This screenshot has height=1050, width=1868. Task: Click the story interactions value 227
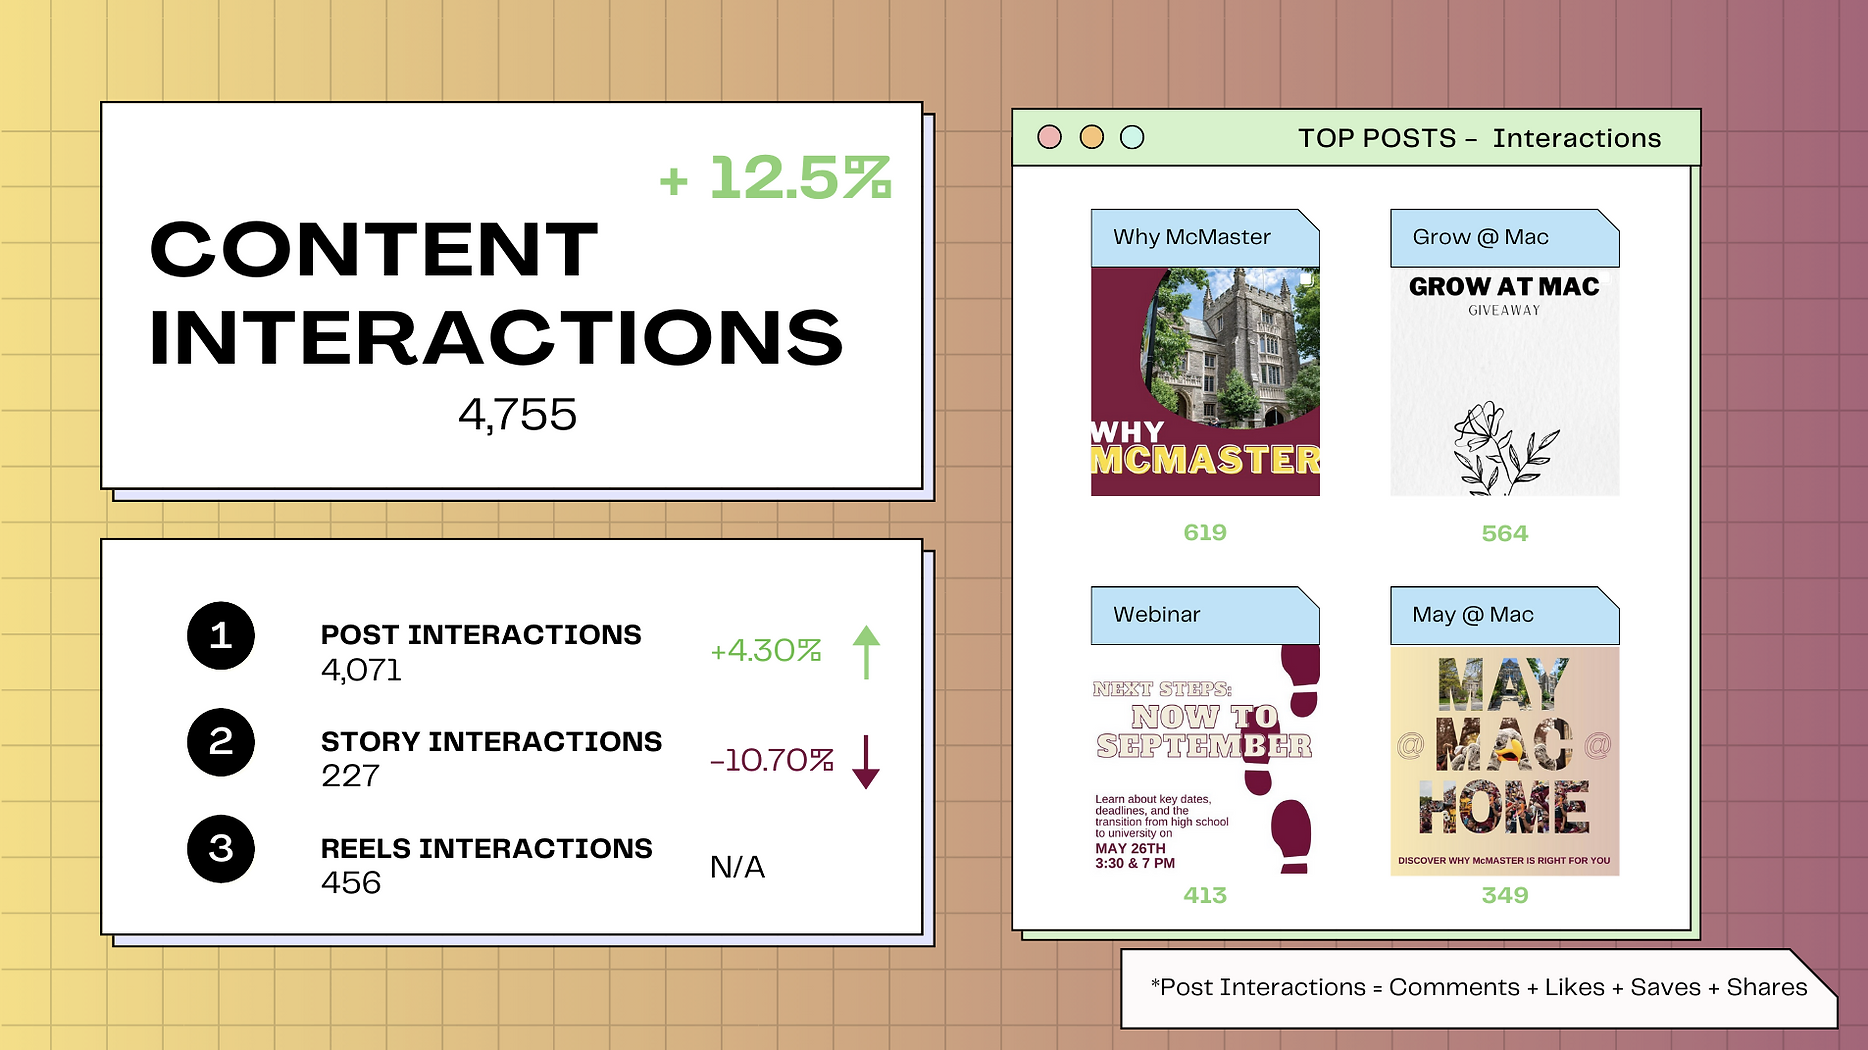(x=351, y=776)
